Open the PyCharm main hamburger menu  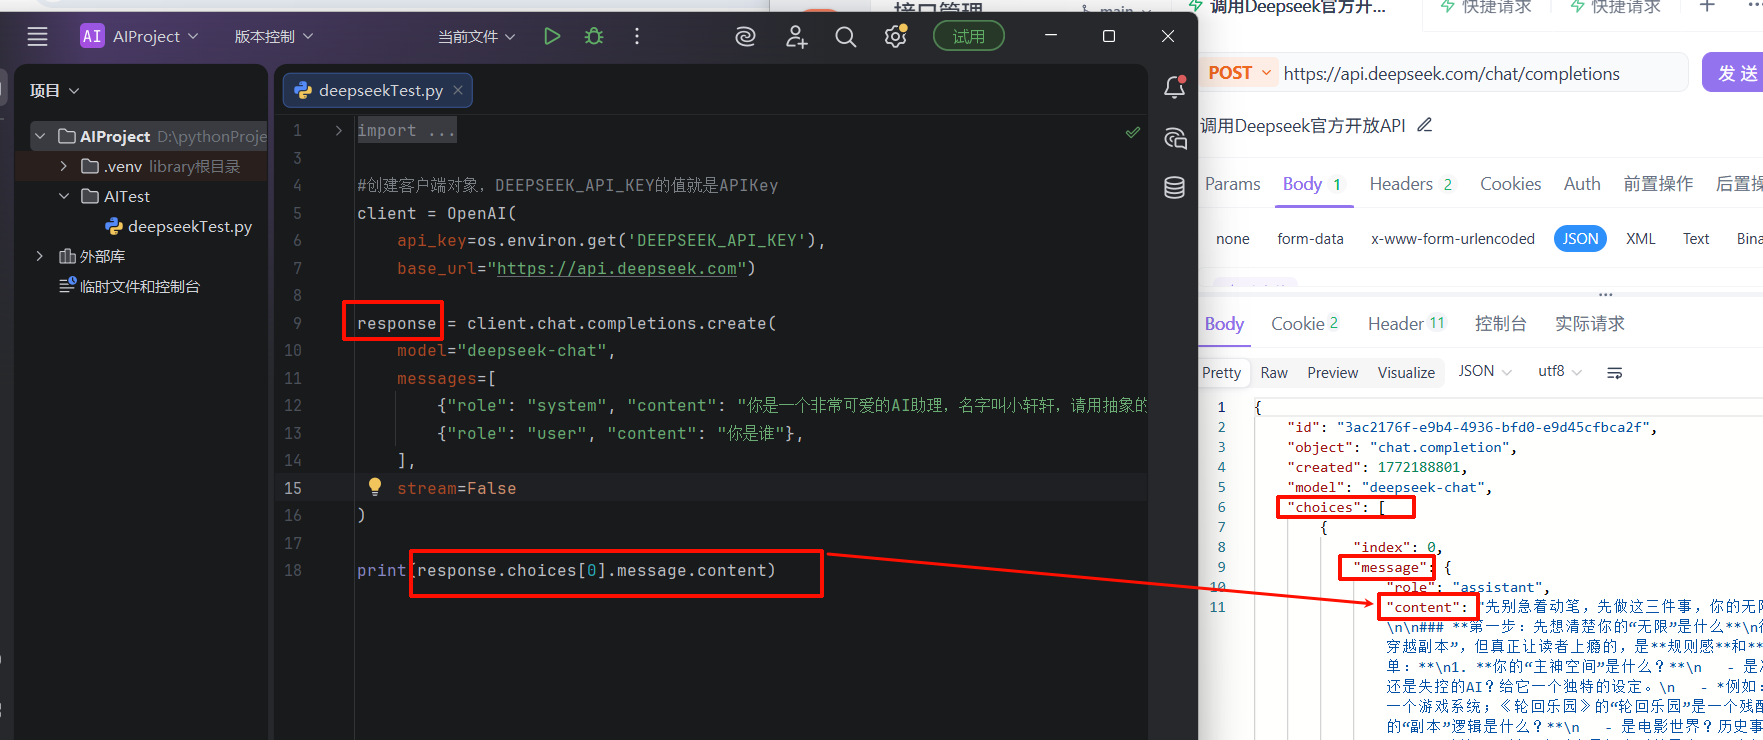[37, 37]
